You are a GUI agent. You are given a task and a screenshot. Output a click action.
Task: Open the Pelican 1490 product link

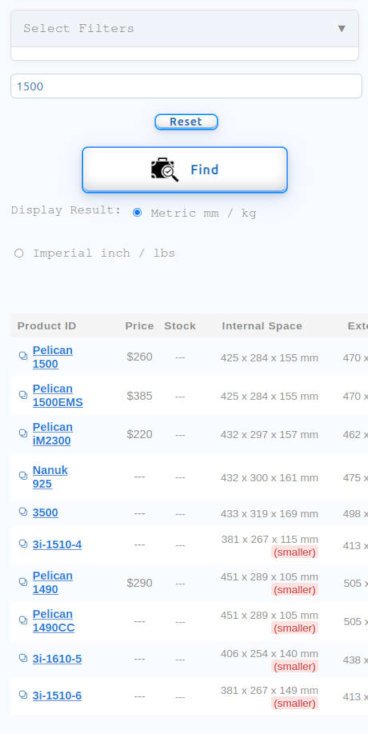(x=52, y=582)
